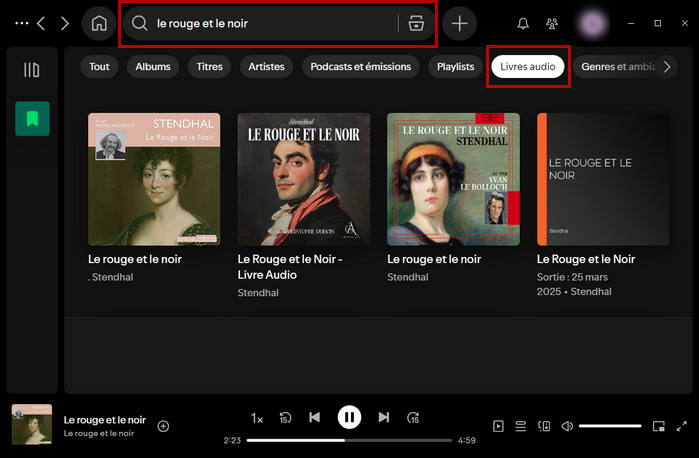
Task: Open the green bookmark item in sidebar
Action: pyautogui.click(x=32, y=119)
